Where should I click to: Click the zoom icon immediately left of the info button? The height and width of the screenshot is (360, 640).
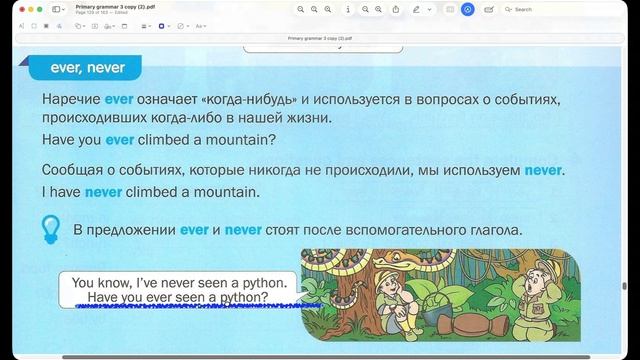(x=328, y=9)
